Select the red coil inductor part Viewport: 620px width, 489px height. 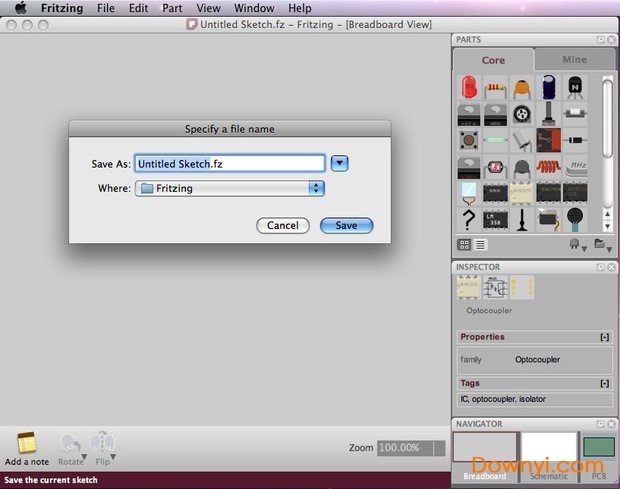548,166
